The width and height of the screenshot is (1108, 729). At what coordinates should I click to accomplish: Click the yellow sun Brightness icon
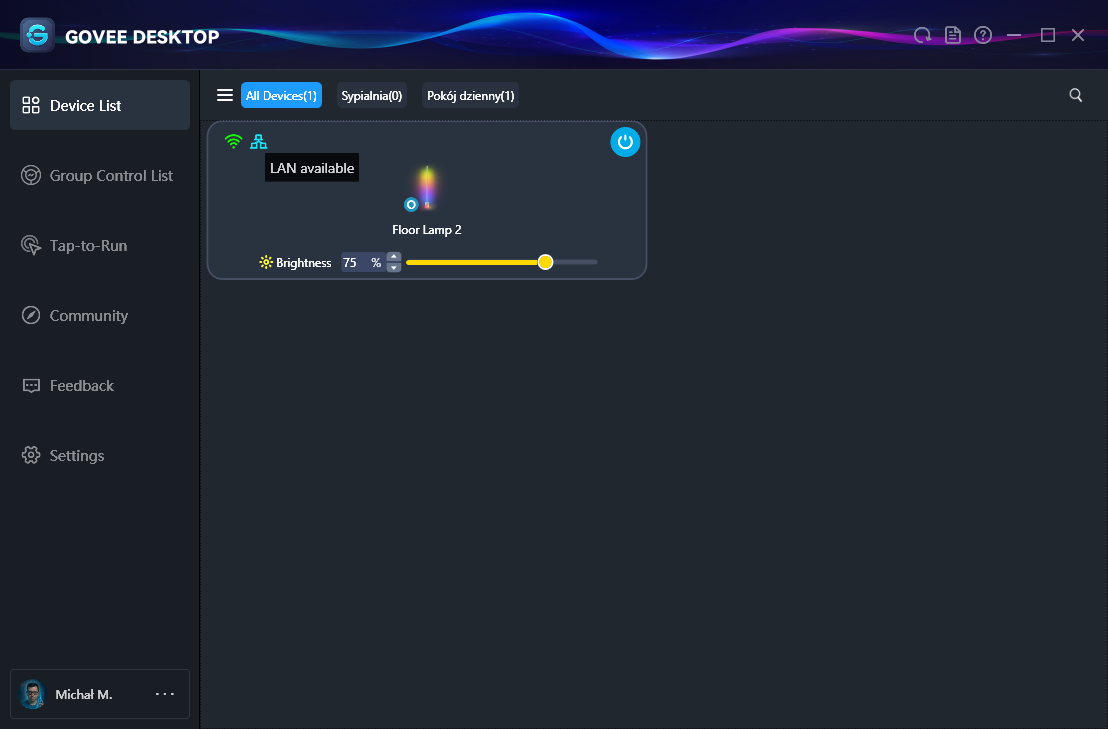[266, 262]
